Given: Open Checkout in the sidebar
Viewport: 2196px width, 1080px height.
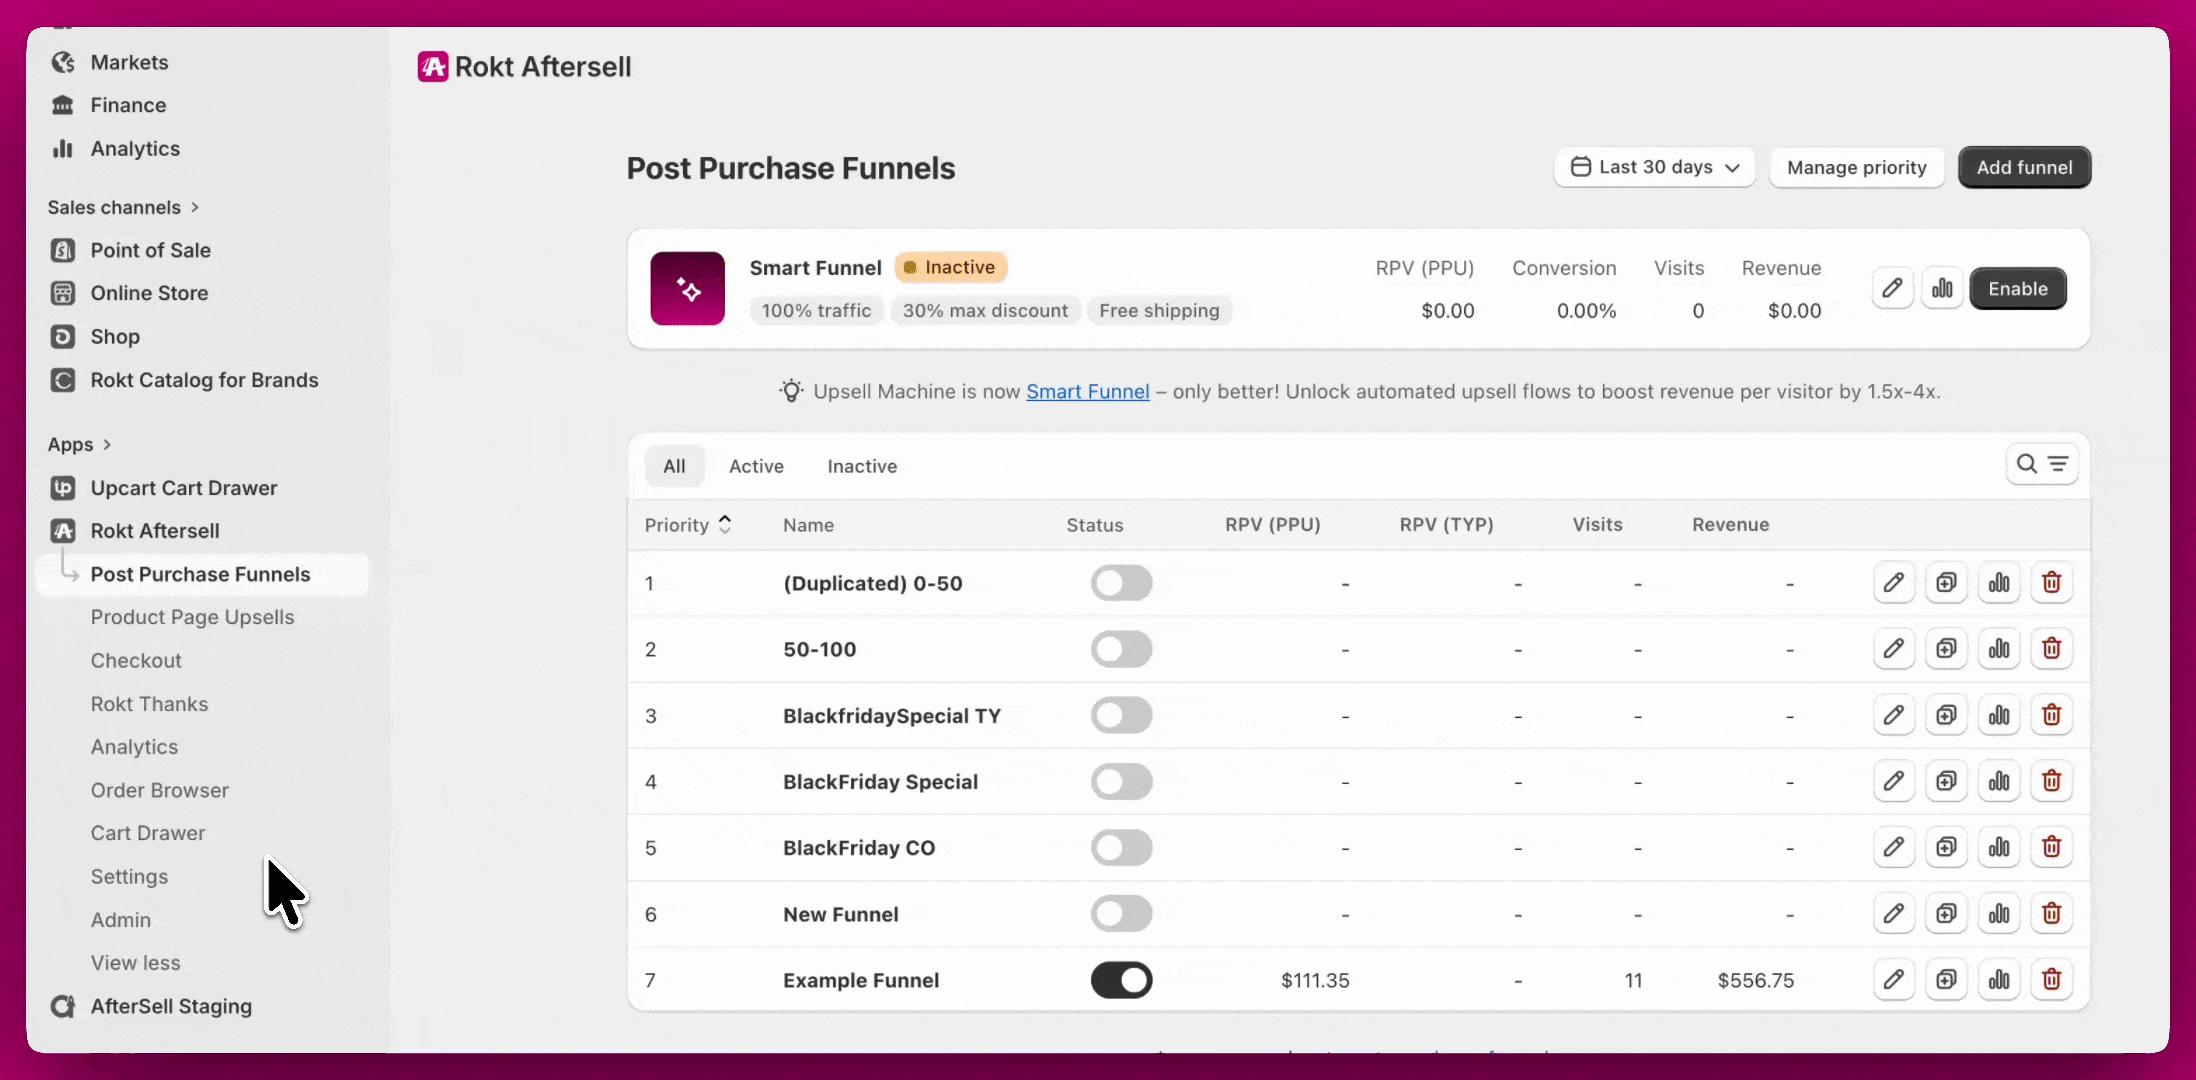Looking at the screenshot, I should tap(136, 660).
